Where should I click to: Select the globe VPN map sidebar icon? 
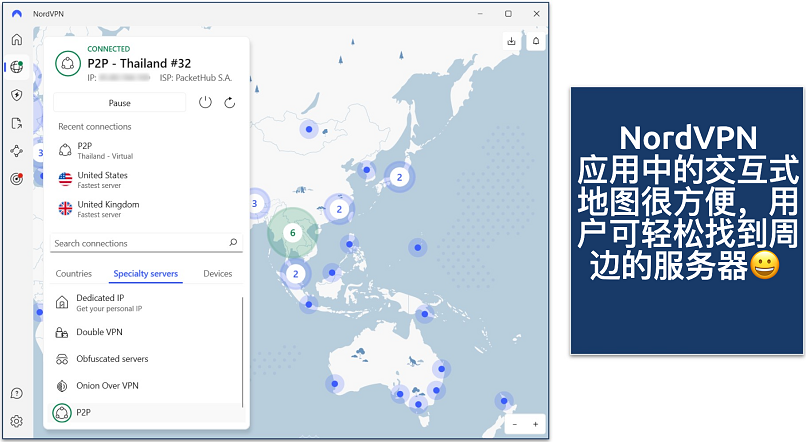pyautogui.click(x=17, y=67)
